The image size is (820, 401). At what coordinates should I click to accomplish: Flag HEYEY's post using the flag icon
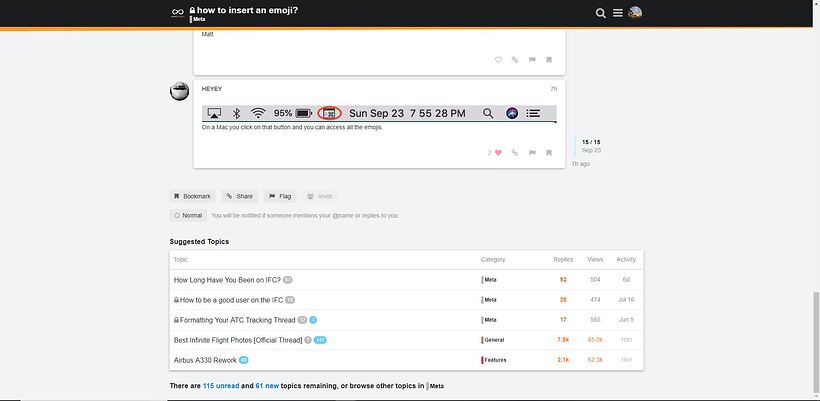(x=532, y=153)
